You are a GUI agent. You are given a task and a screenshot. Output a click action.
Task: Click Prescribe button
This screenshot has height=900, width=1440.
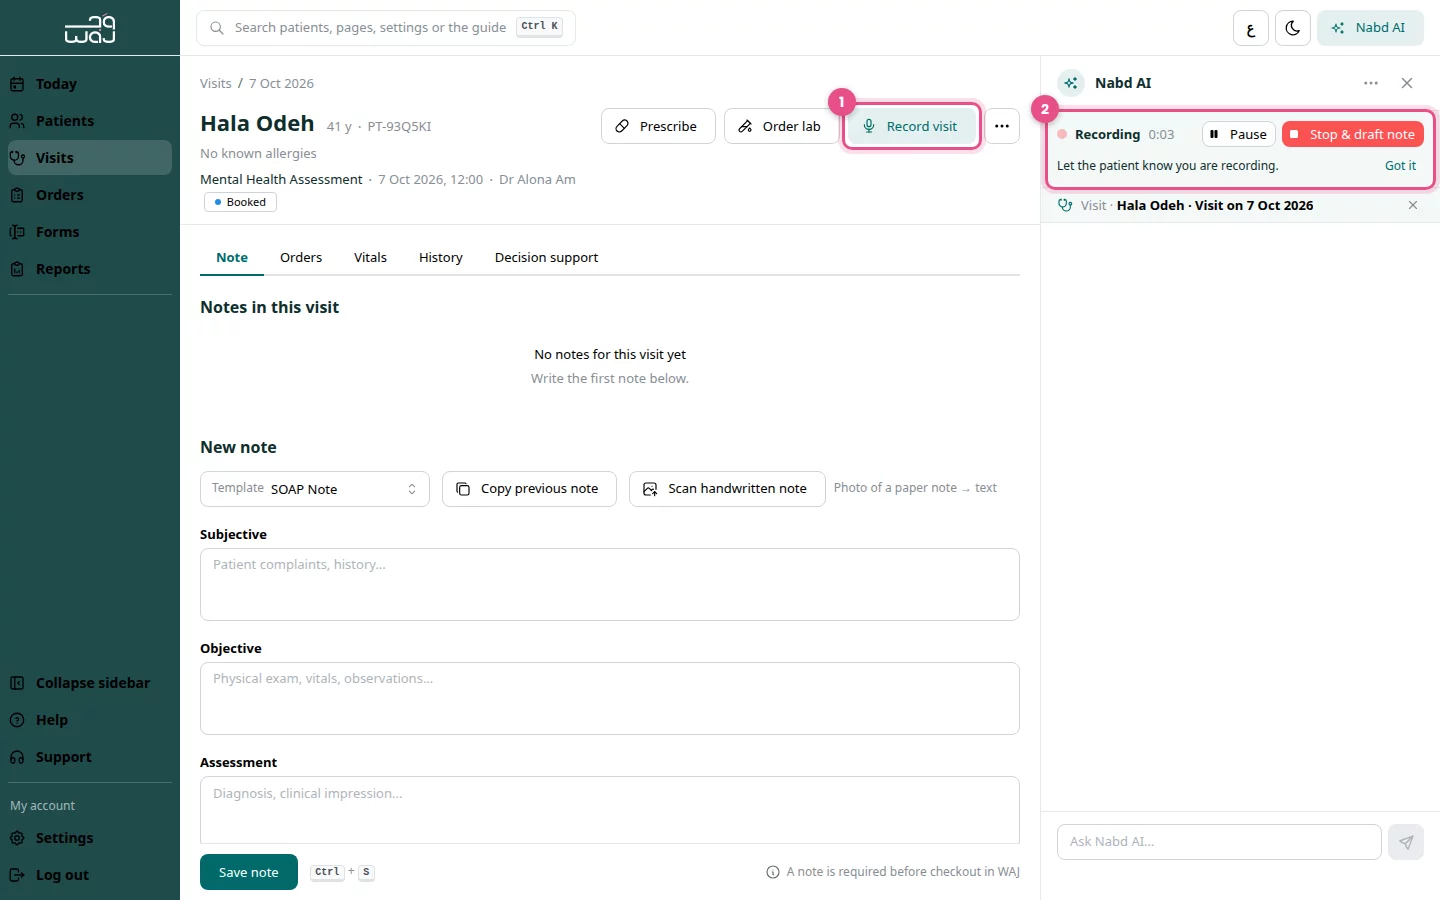click(x=658, y=126)
